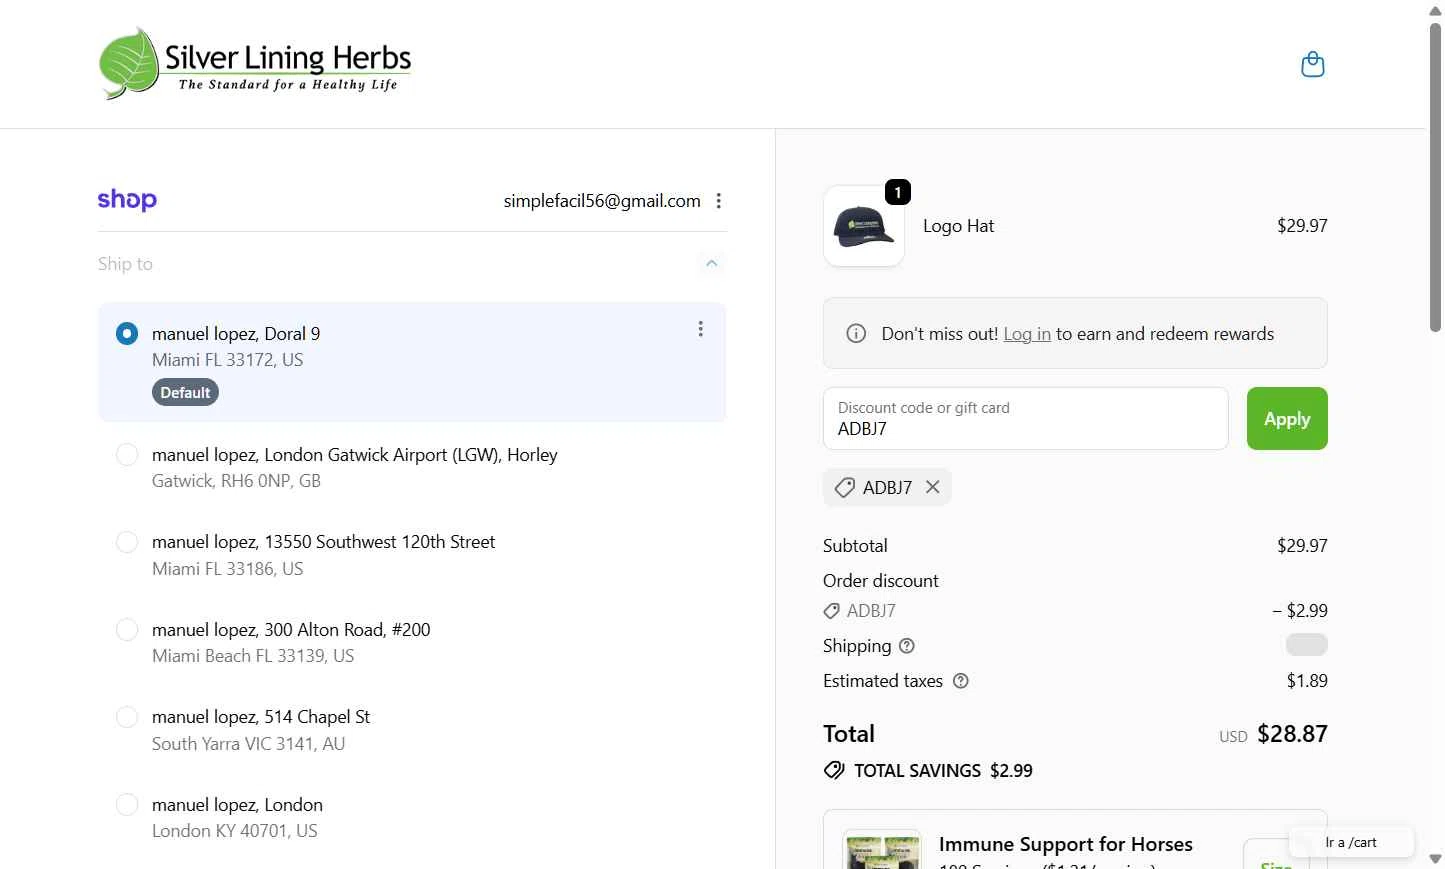Open account options menu next to email
Image resolution: width=1445 pixels, height=869 pixels.
[x=718, y=201]
